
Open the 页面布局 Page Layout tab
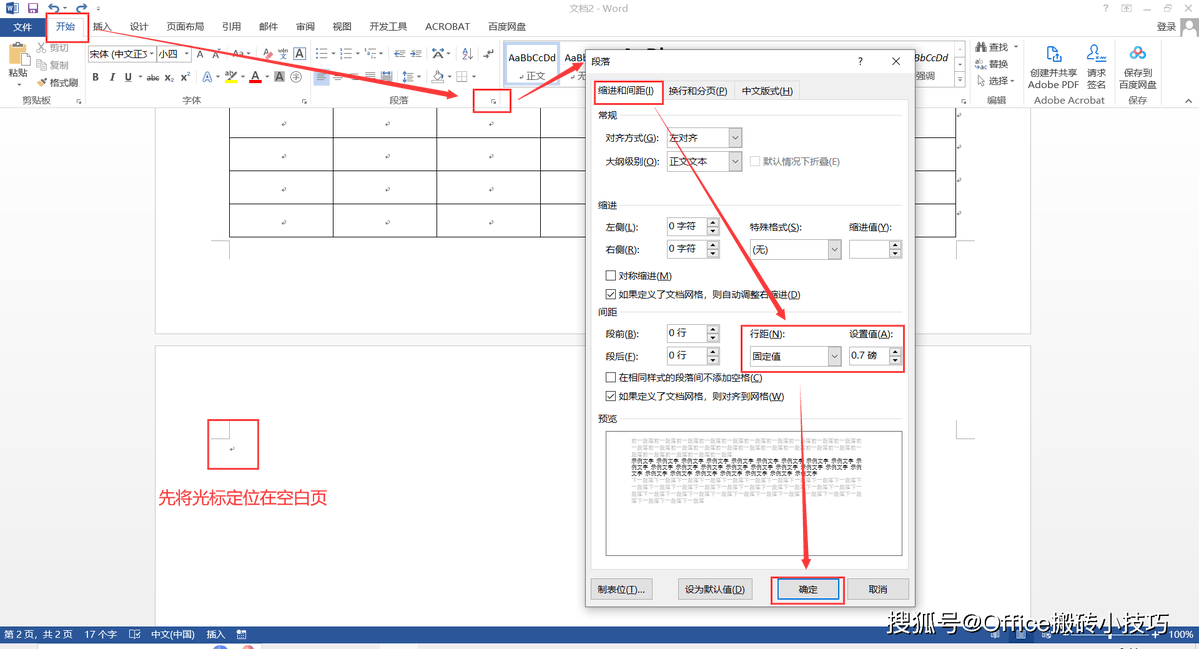coord(185,27)
